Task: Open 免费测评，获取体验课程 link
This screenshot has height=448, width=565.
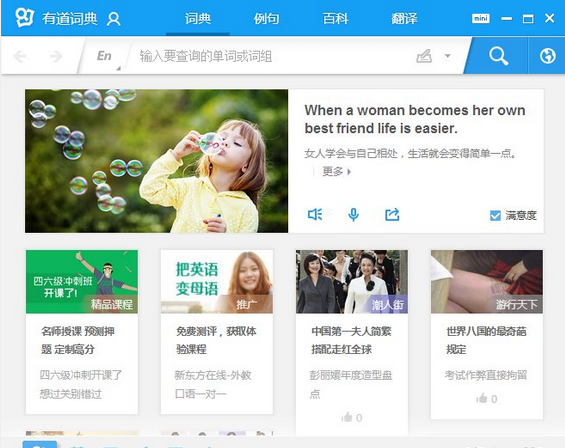Action: click(x=216, y=340)
